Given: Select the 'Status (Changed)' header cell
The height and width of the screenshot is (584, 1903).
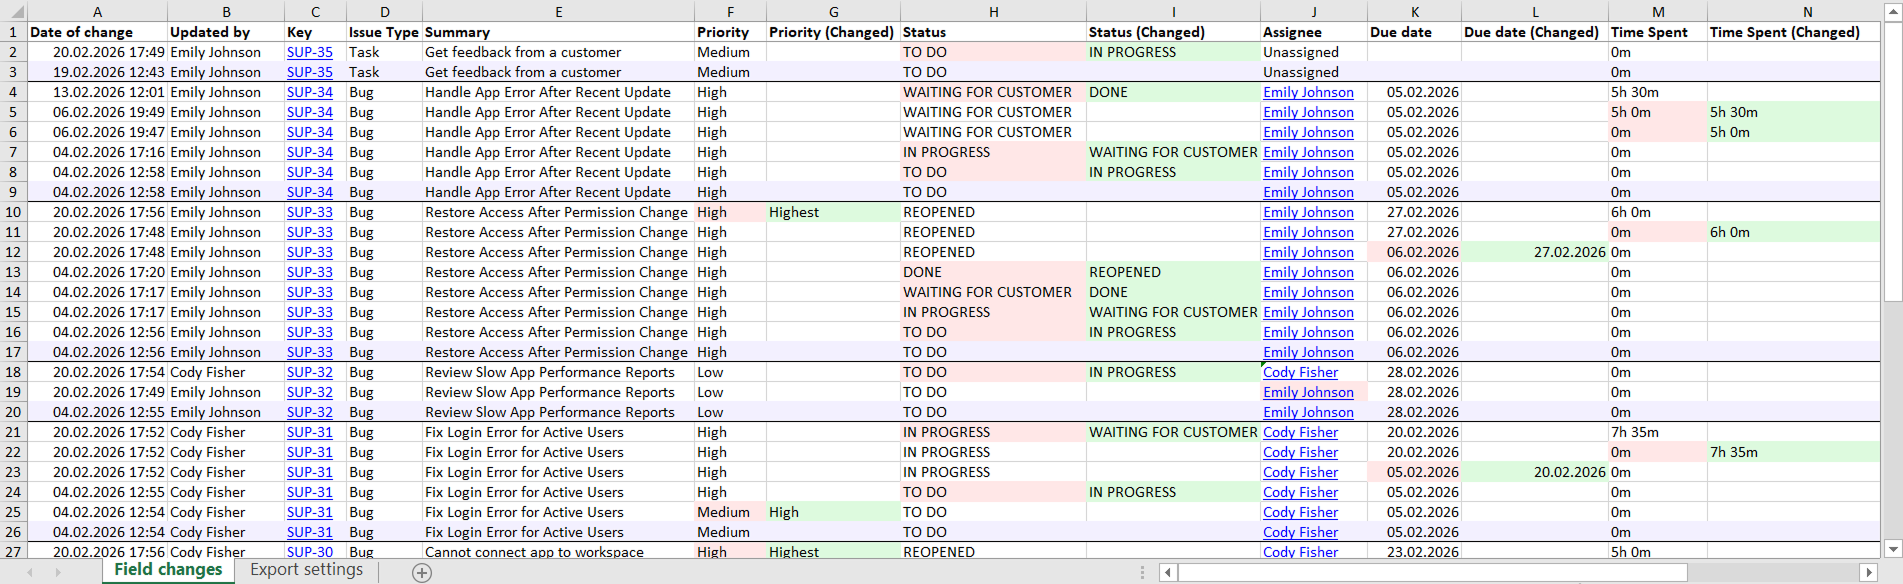Looking at the screenshot, I should point(1173,32).
